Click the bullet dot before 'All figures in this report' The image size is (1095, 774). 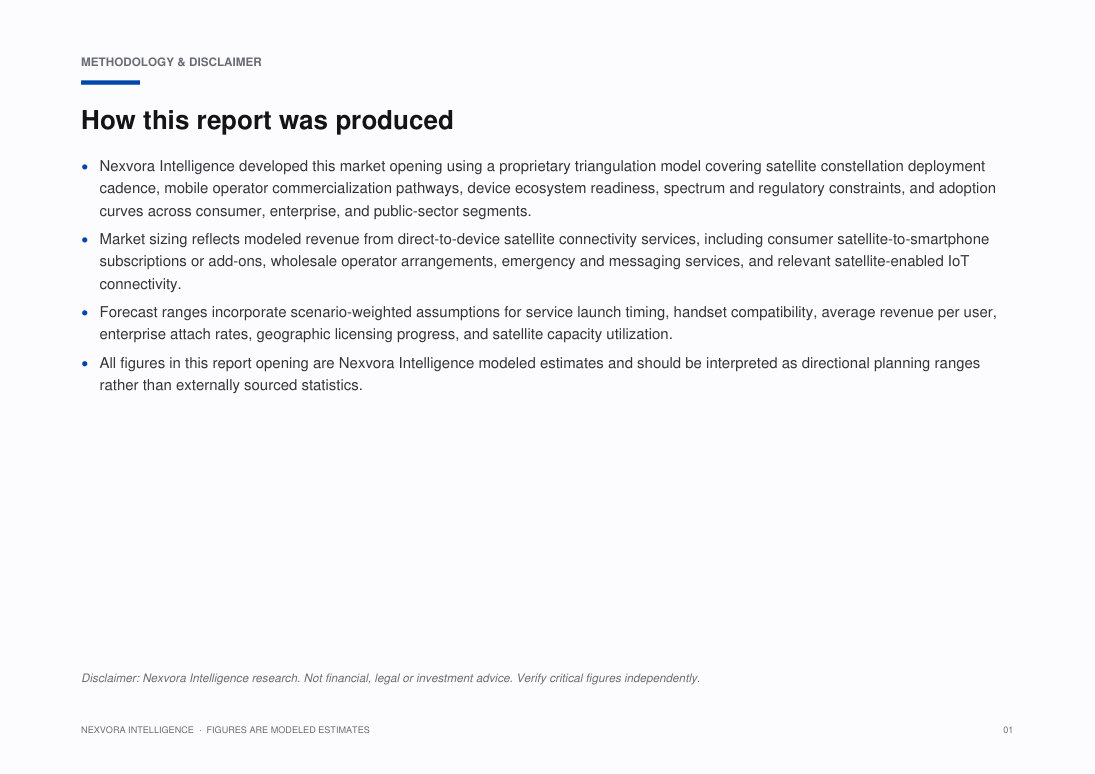pos(85,363)
